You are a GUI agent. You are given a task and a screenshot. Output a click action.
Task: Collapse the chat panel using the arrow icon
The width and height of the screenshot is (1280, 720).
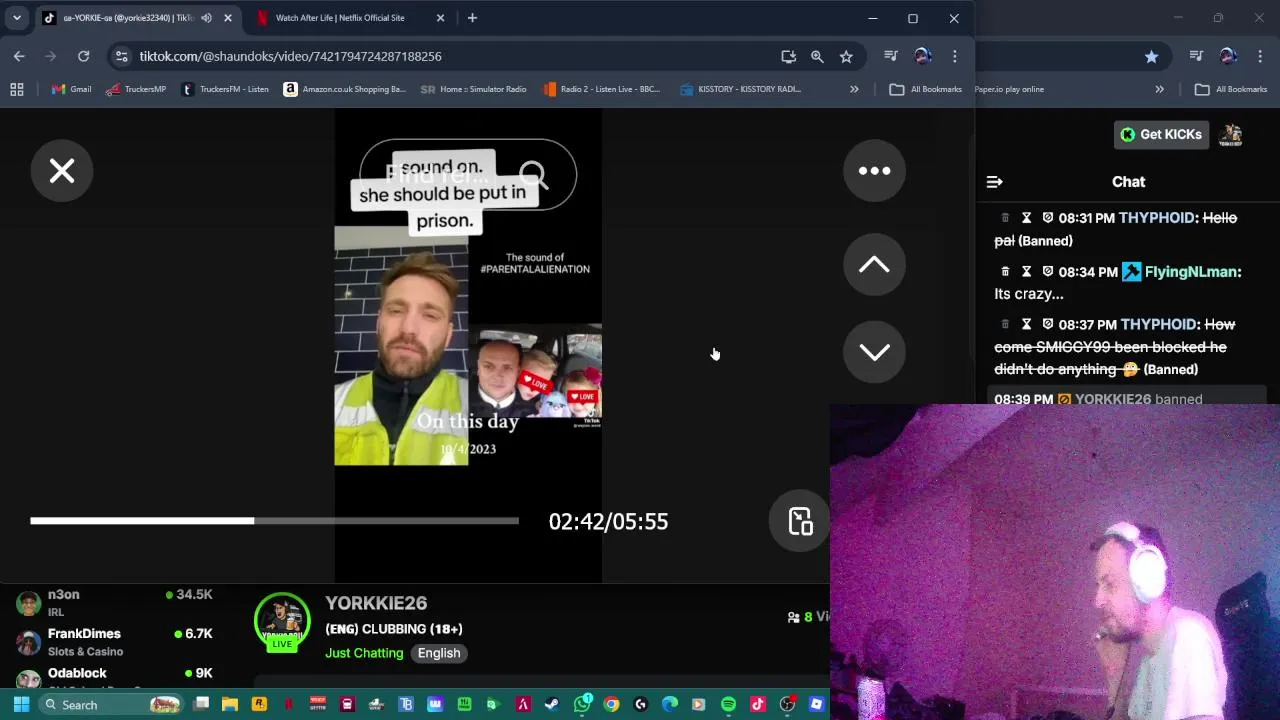coord(994,182)
